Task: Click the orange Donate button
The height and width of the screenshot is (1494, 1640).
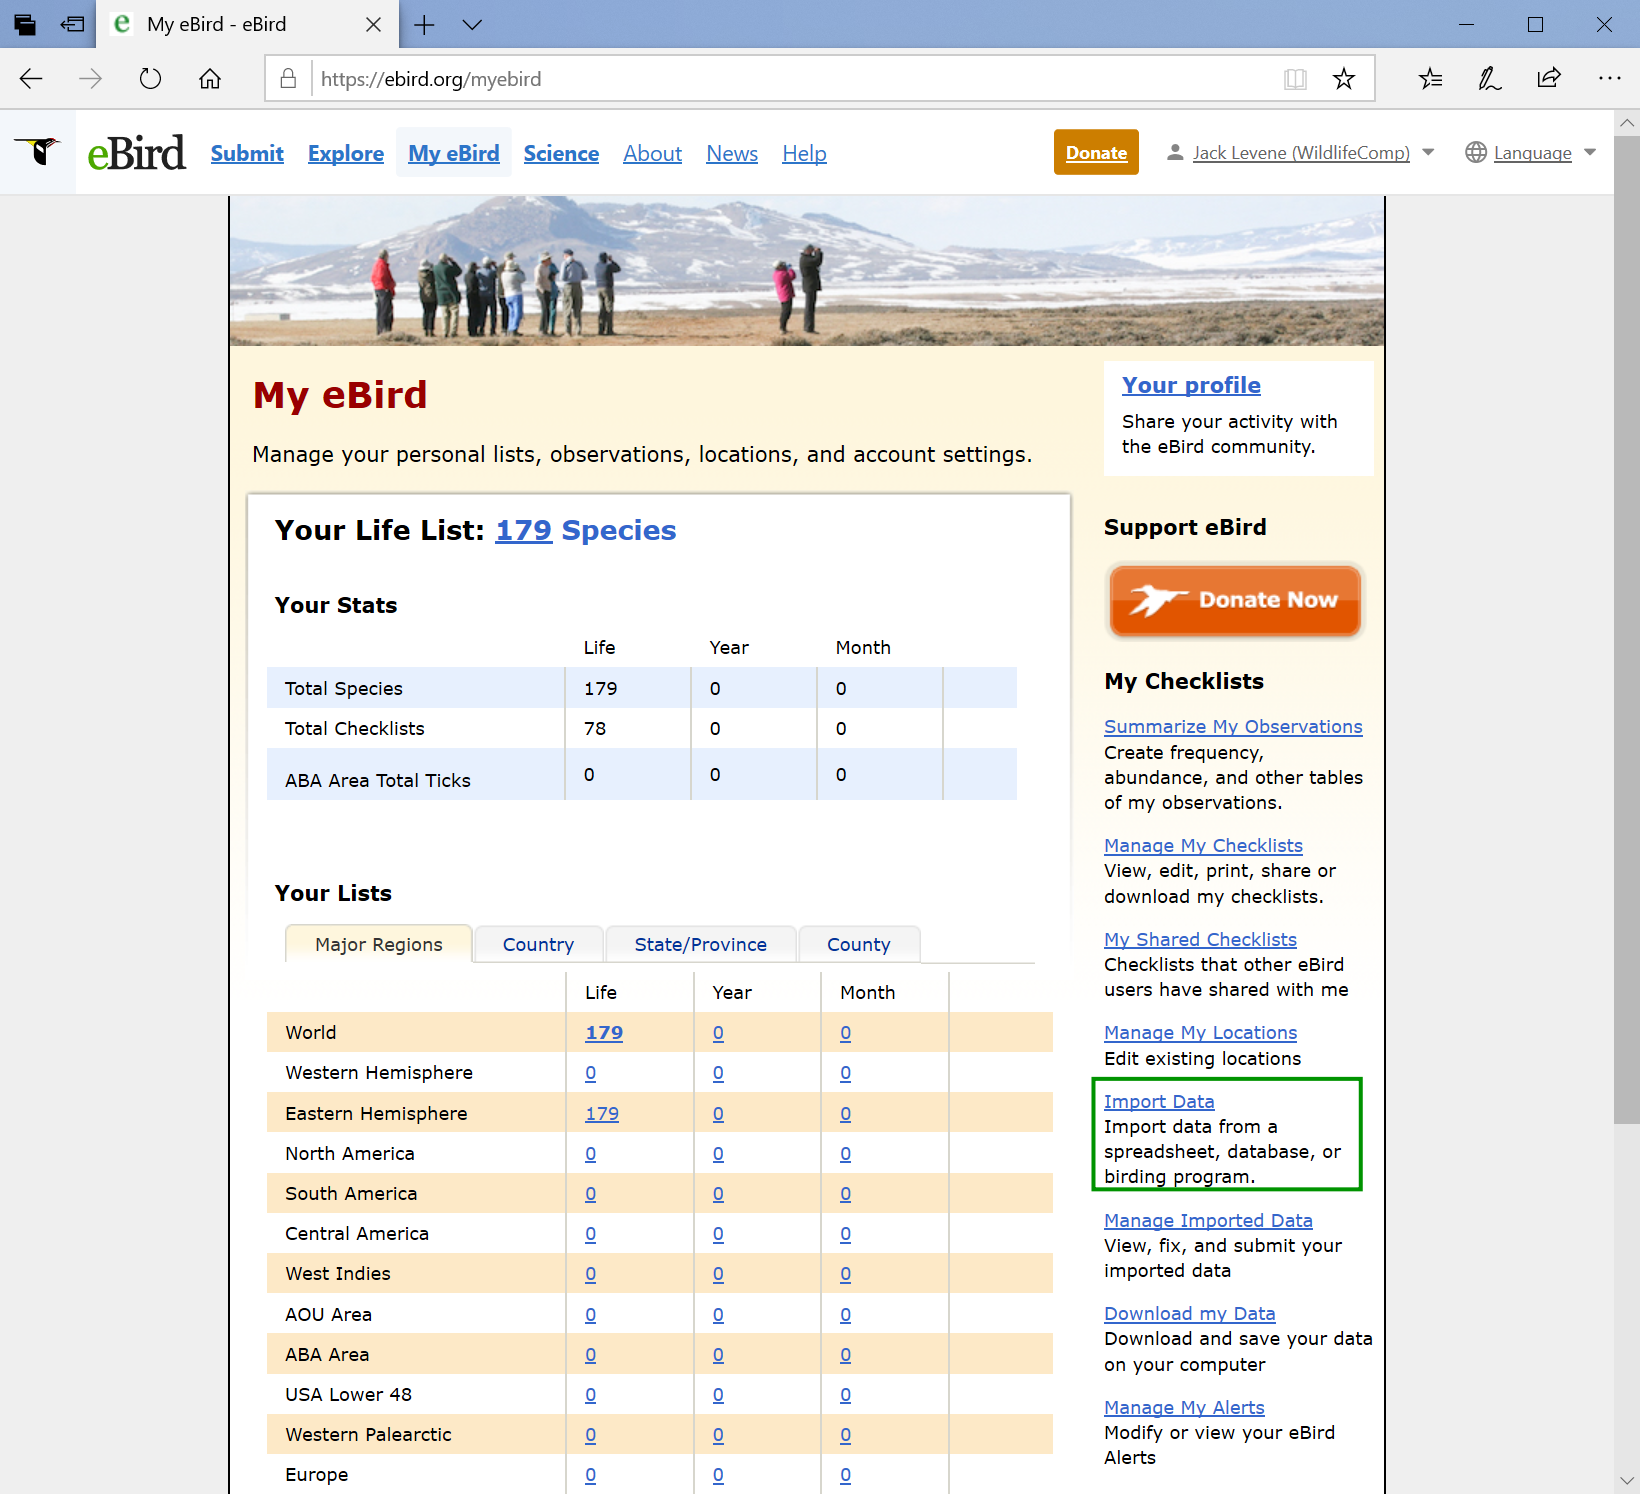Action: [x=1096, y=152]
